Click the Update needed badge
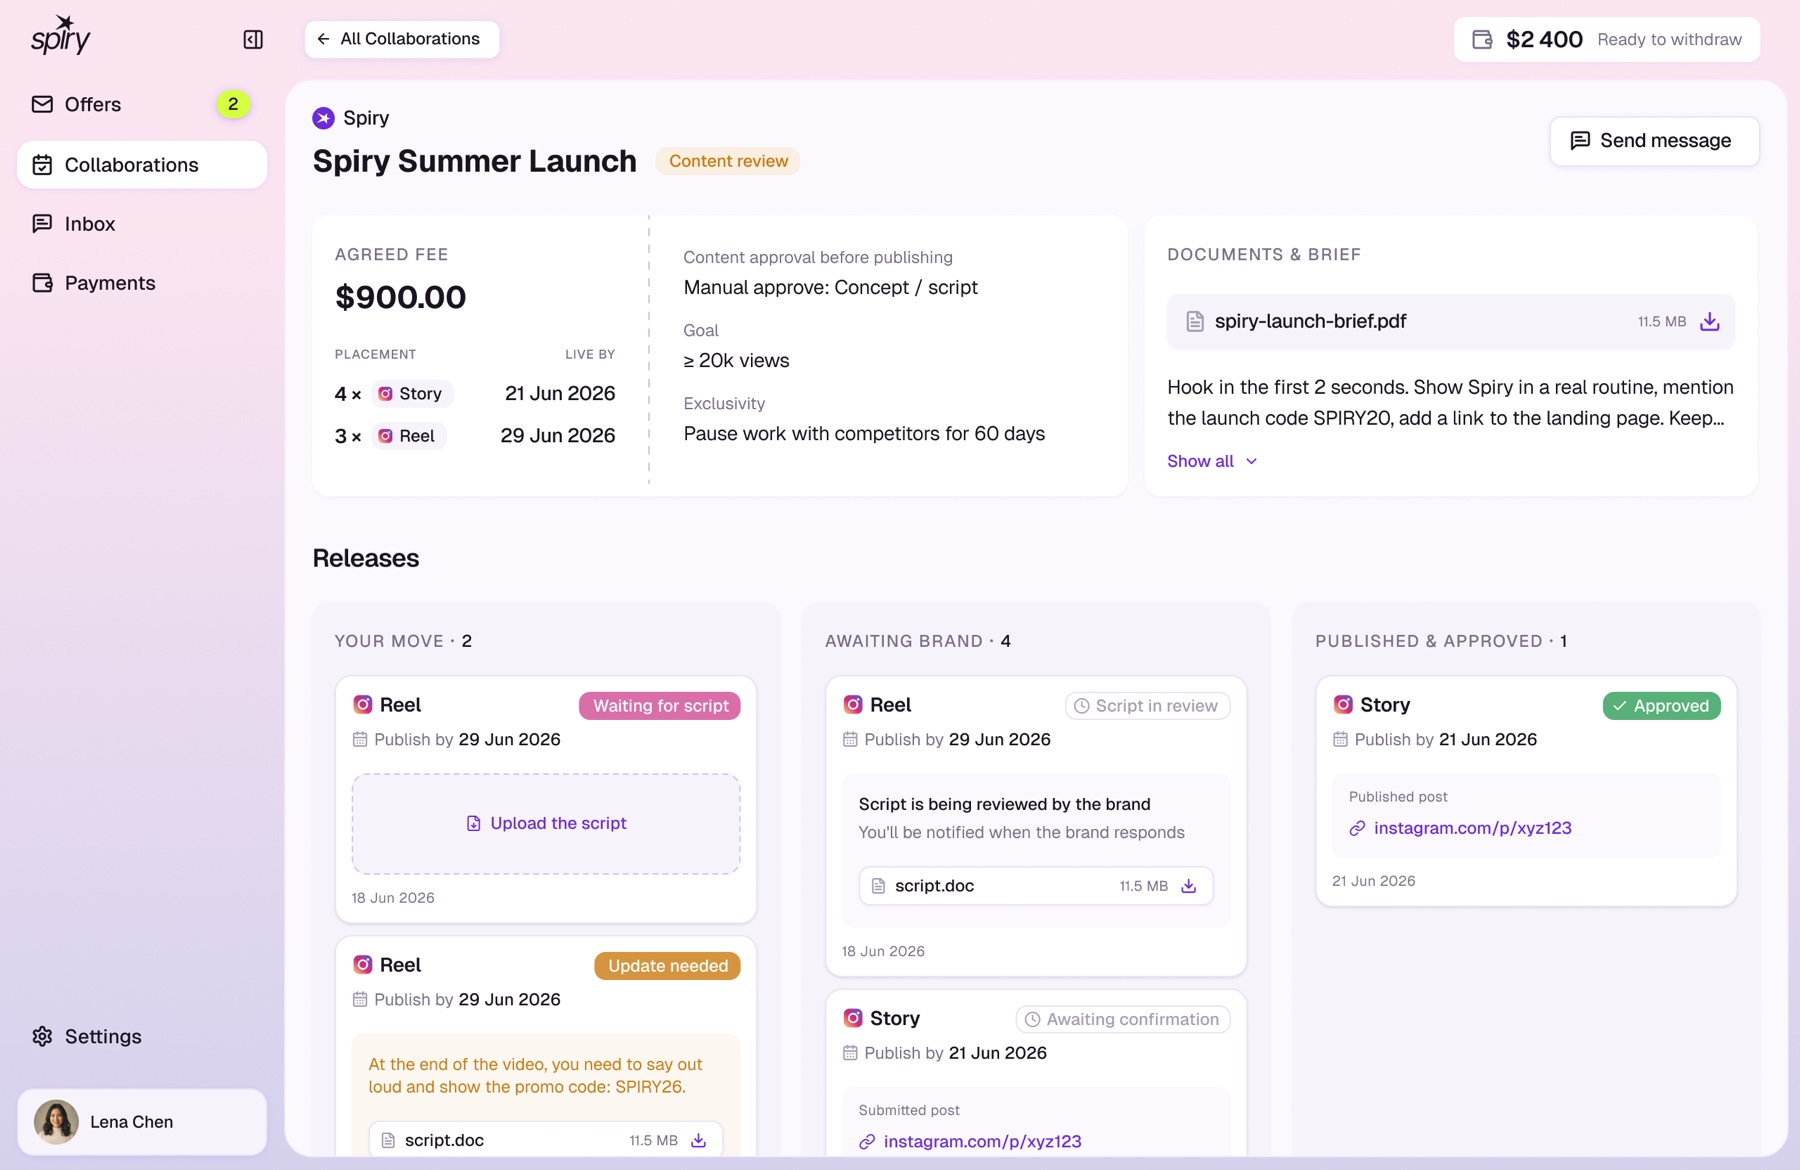The image size is (1800, 1170). pos(668,966)
